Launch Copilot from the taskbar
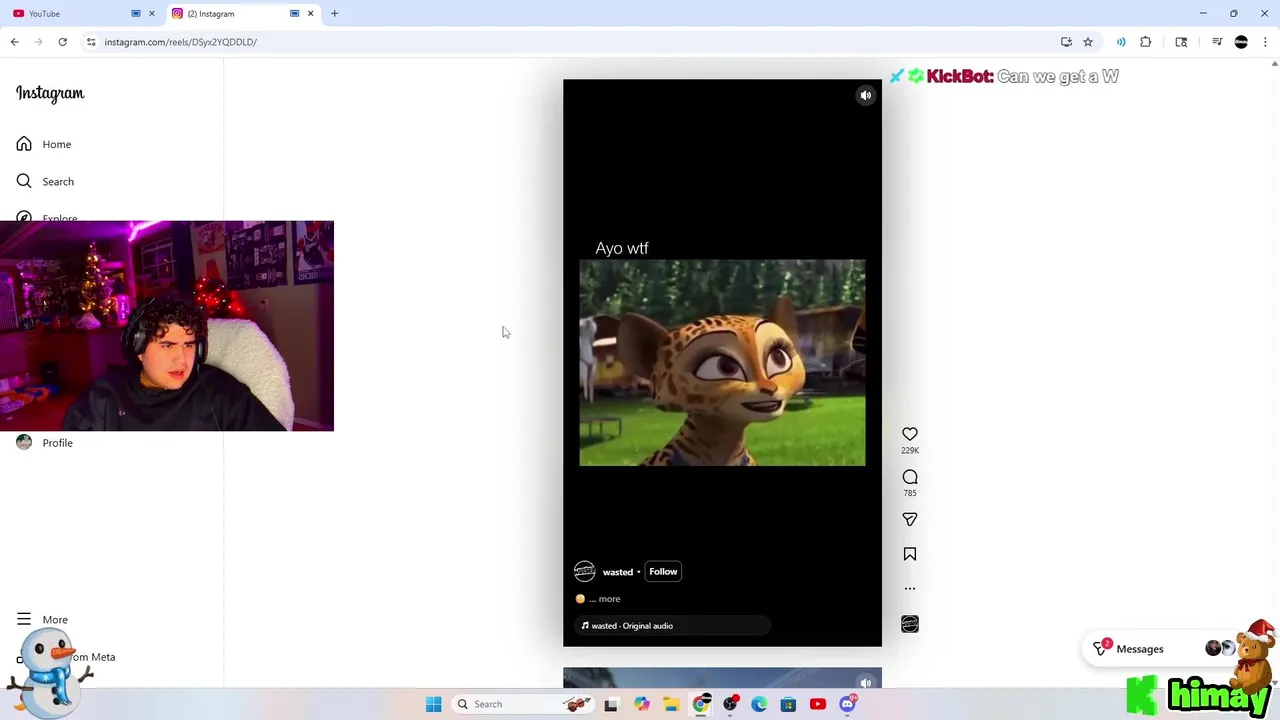 tap(642, 704)
